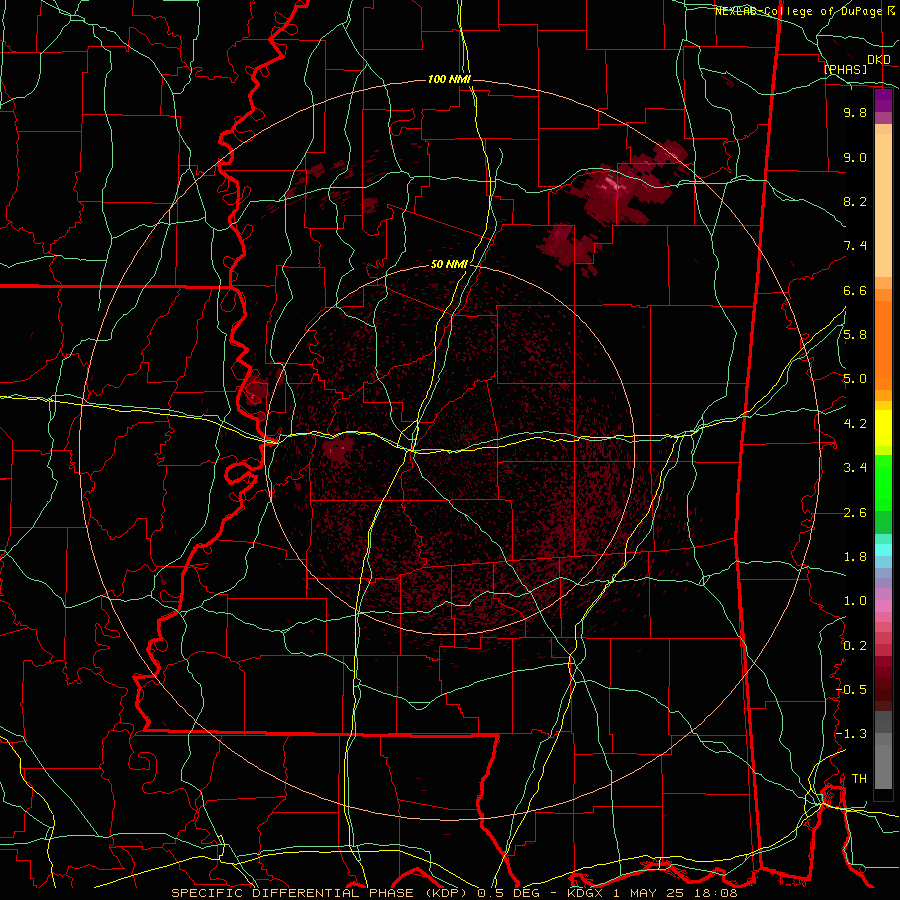This screenshot has height=900, width=900.
Task: Click the -1.3 scale value
Action: point(852,734)
